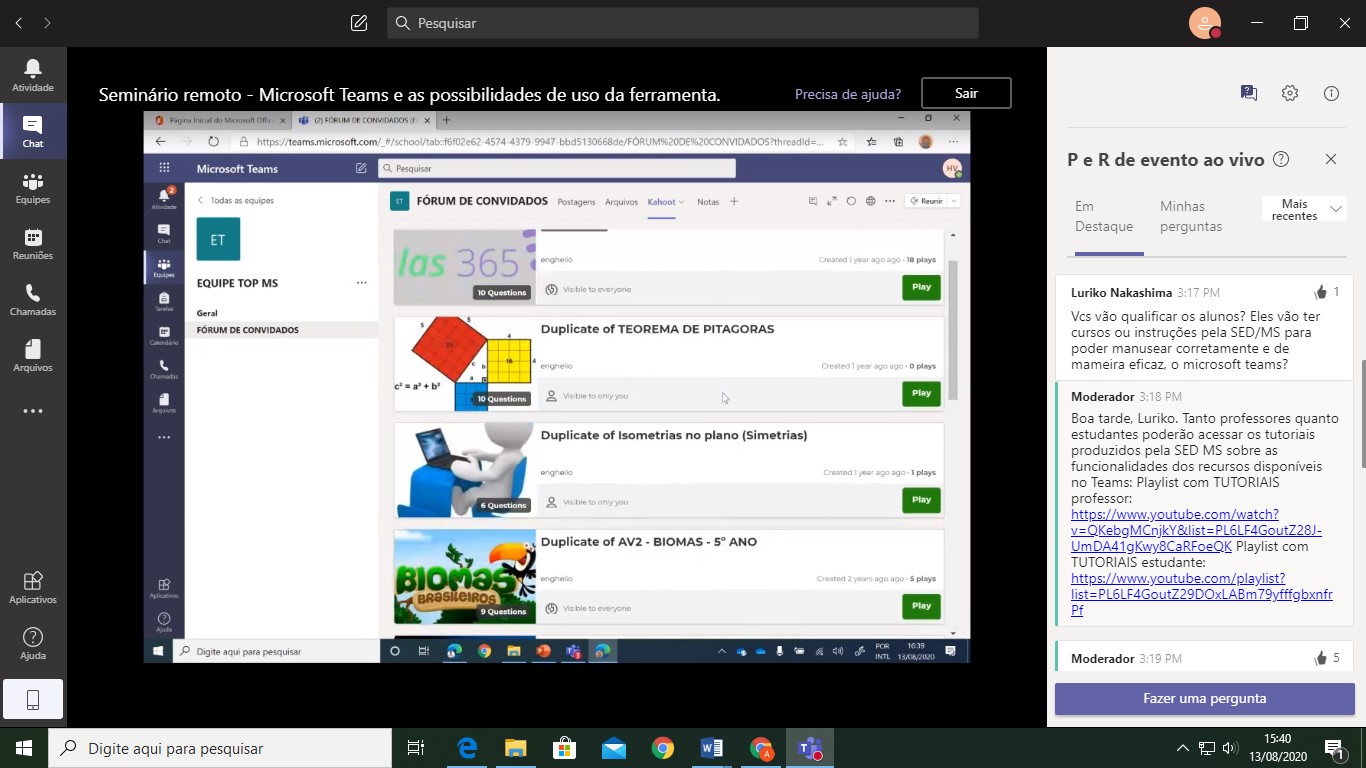
Task: Open the Windows Start menu
Action: [x=23, y=748]
